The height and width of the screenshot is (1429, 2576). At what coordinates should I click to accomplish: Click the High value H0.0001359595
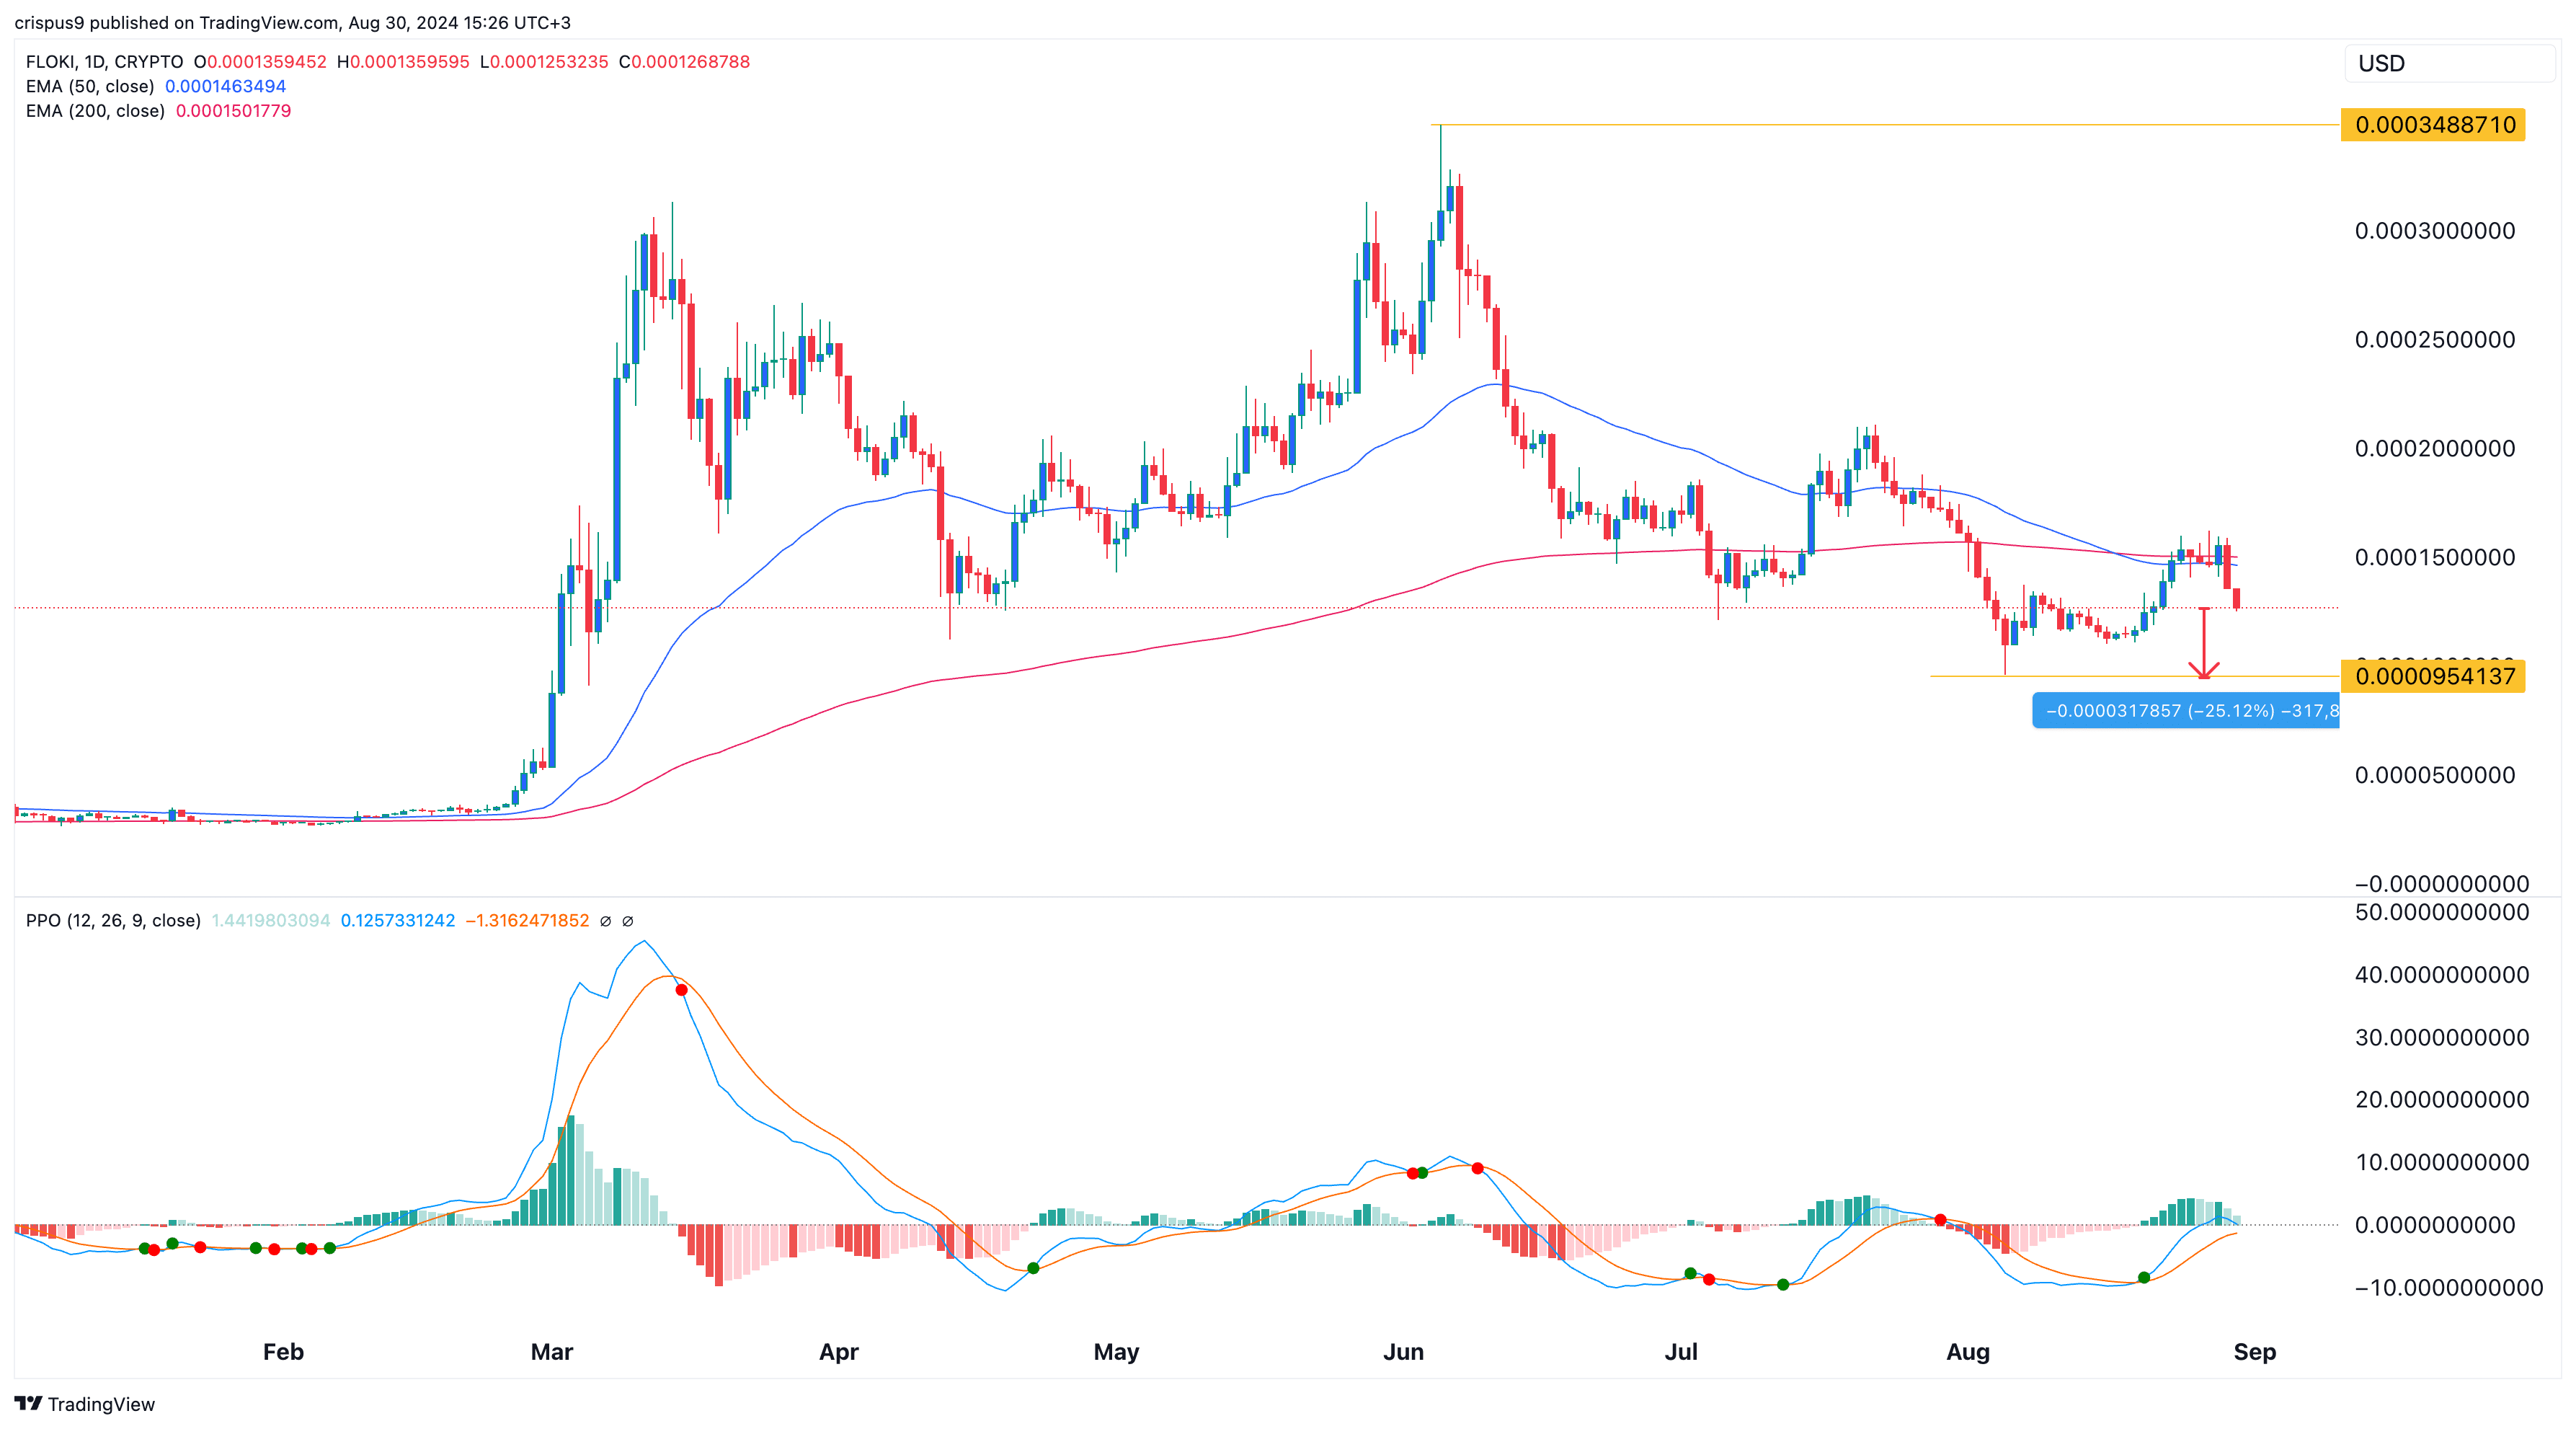pyautogui.click(x=403, y=62)
